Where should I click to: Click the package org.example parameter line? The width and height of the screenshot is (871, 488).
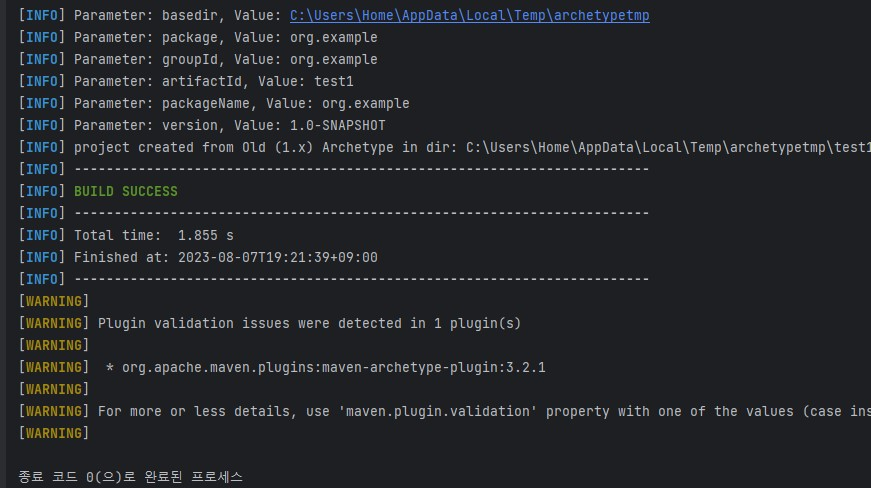click(198, 37)
